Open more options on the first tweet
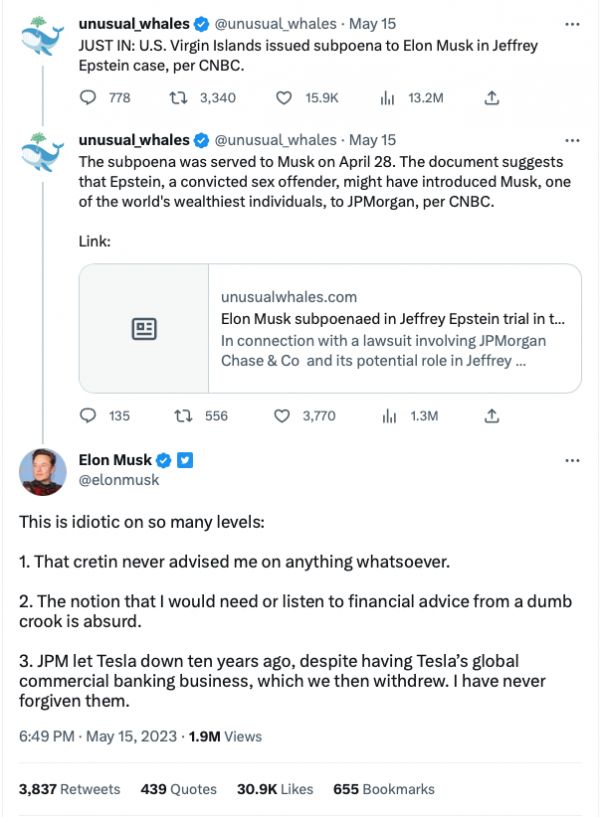This screenshot has height=817, width=600. point(572,22)
